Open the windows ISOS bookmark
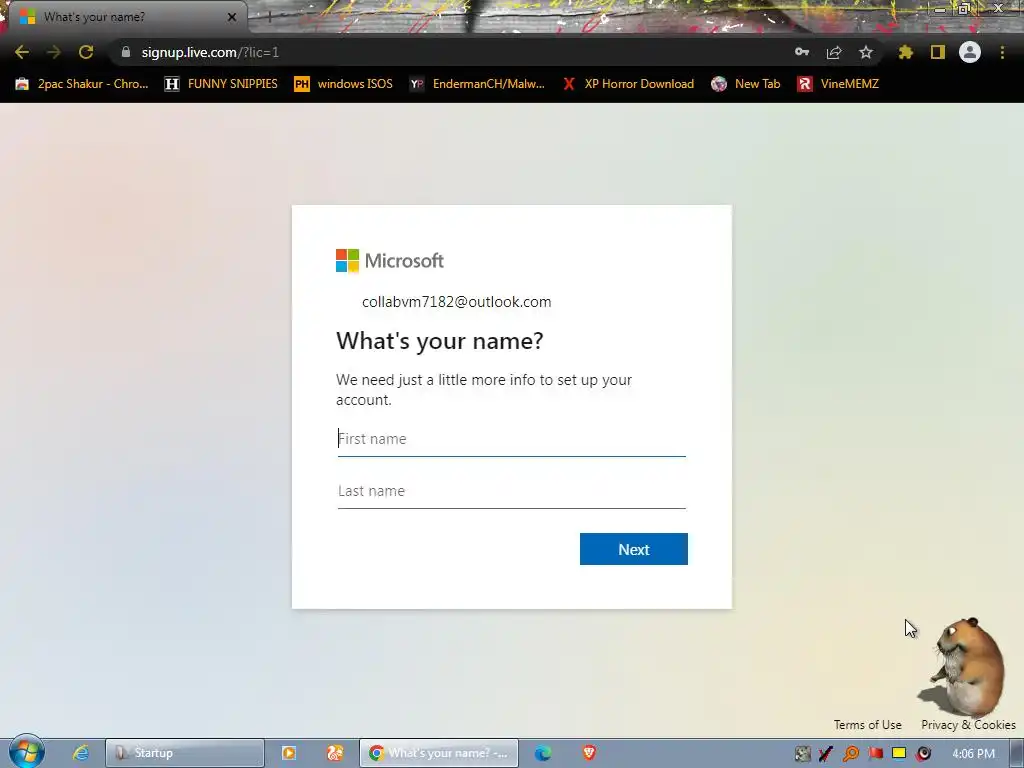This screenshot has height=768, width=1024. tap(344, 84)
